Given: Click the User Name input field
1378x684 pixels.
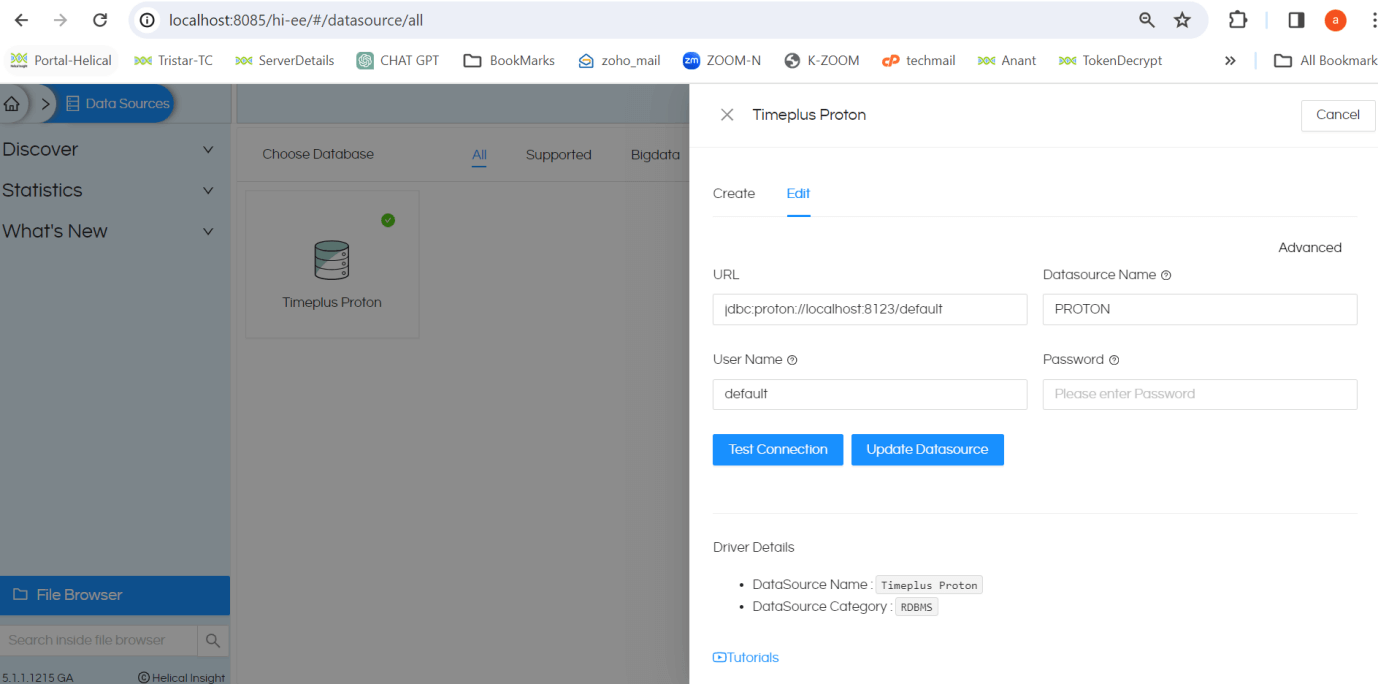Looking at the screenshot, I should point(870,394).
